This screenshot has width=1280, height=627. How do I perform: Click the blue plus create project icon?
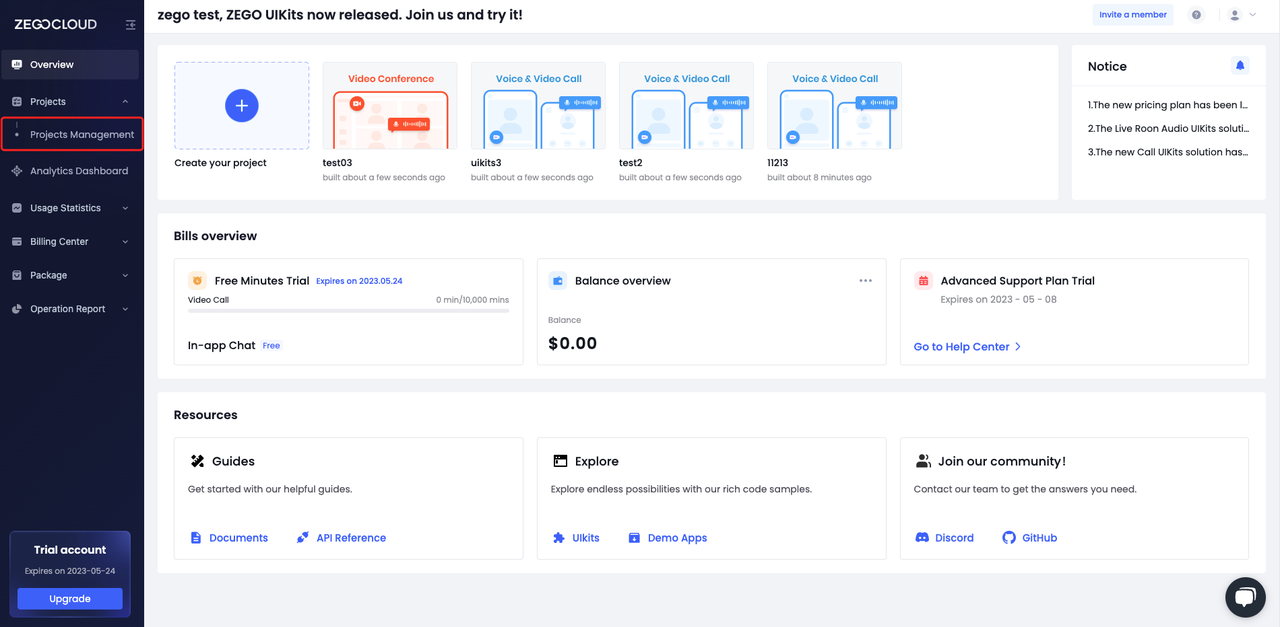point(242,106)
